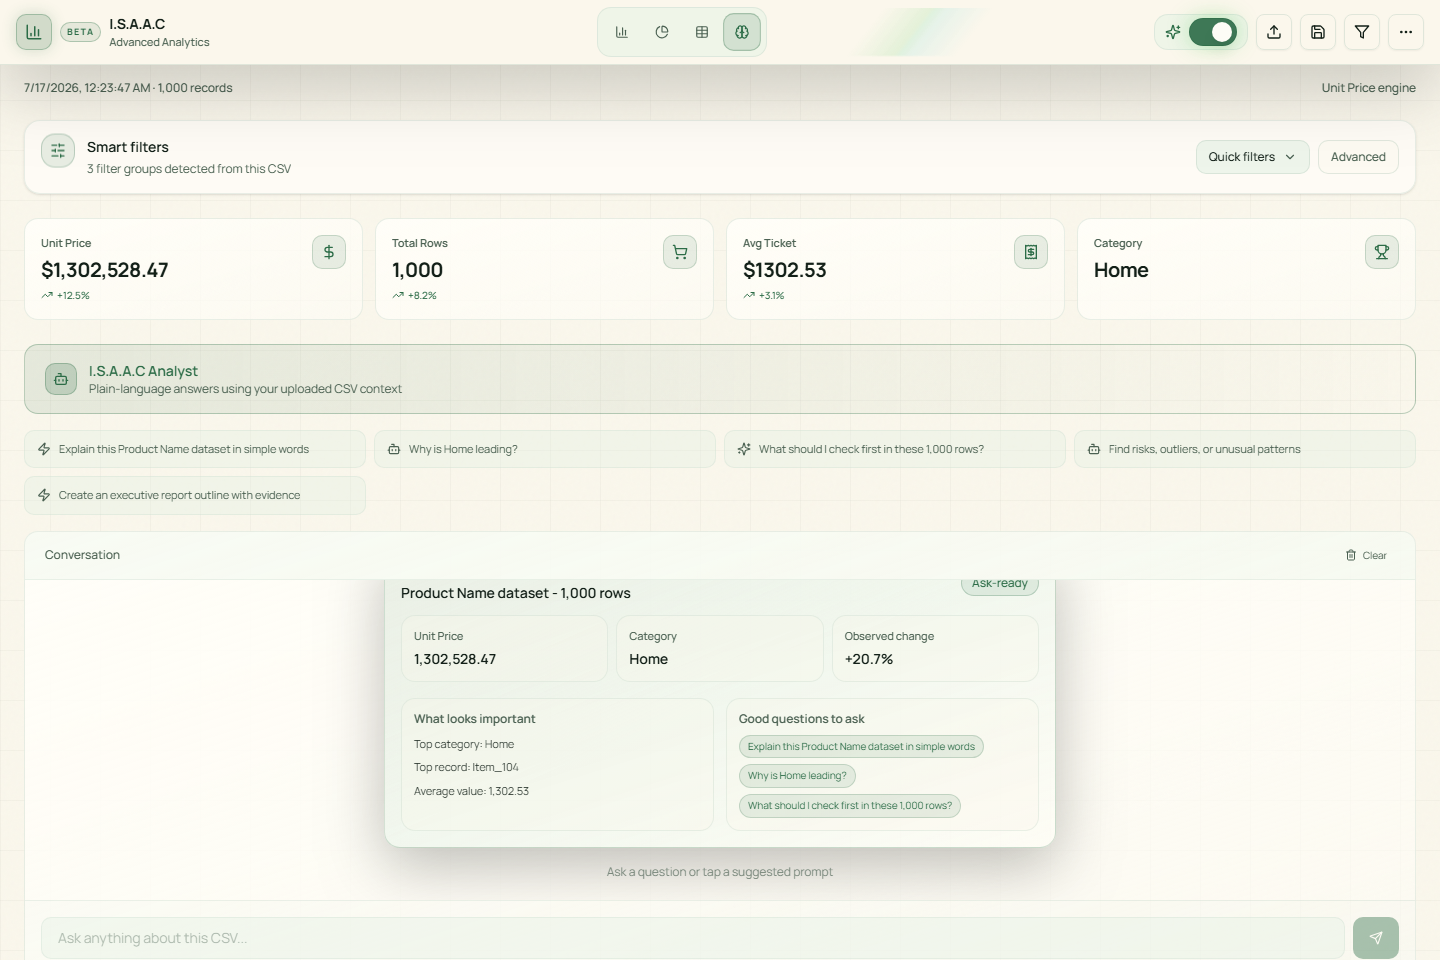Image resolution: width=1440 pixels, height=960 pixels.
Task: Click the cart icon on Total Rows card
Action: pos(680,252)
